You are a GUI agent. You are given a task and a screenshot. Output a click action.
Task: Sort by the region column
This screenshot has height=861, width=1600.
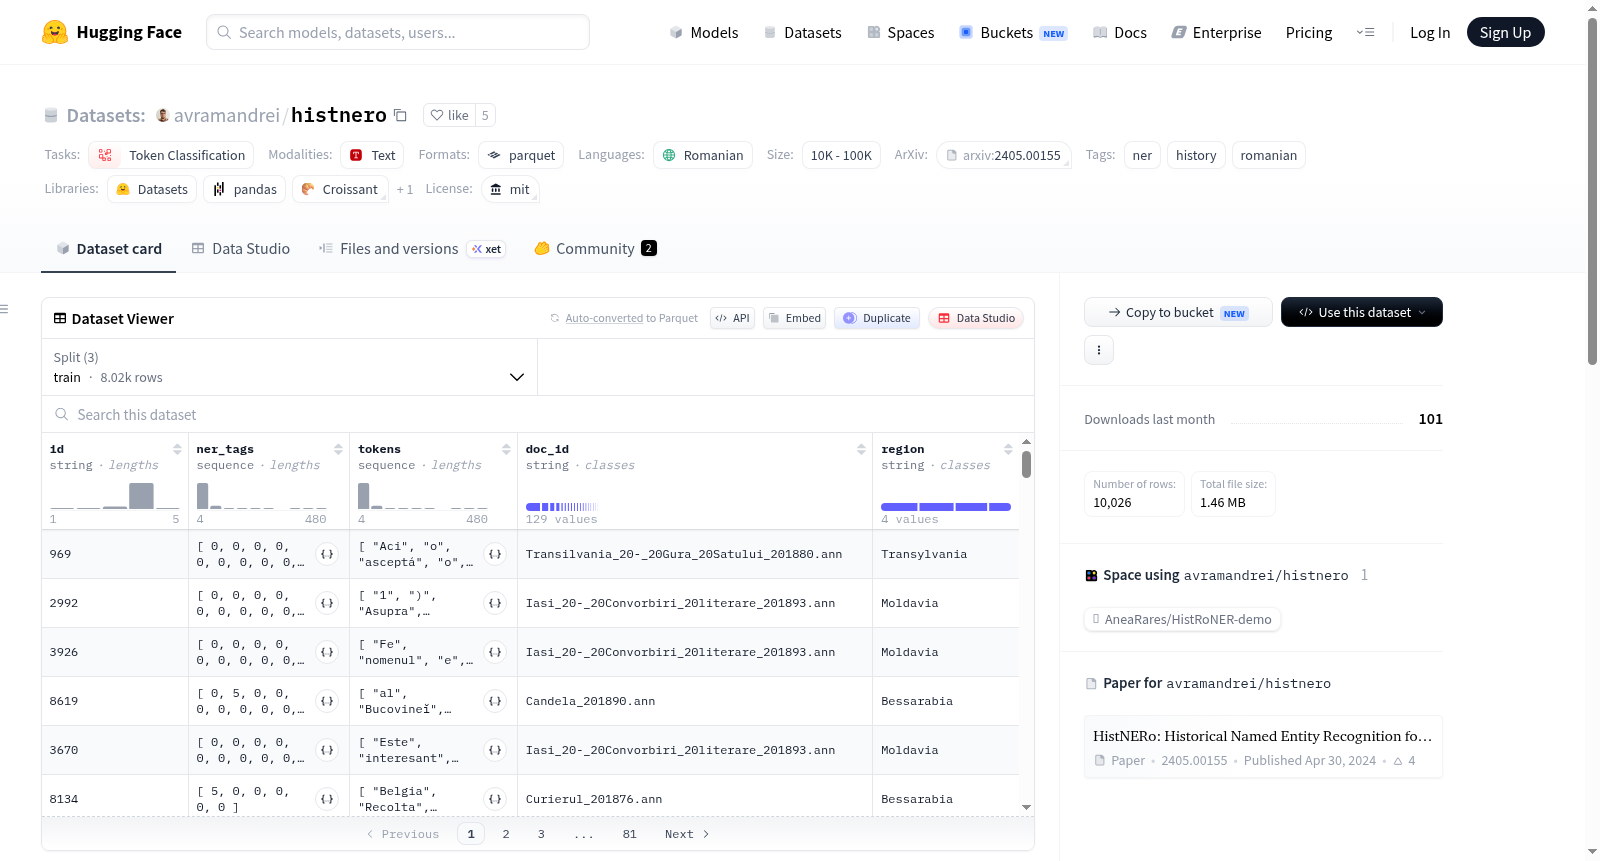1008,449
